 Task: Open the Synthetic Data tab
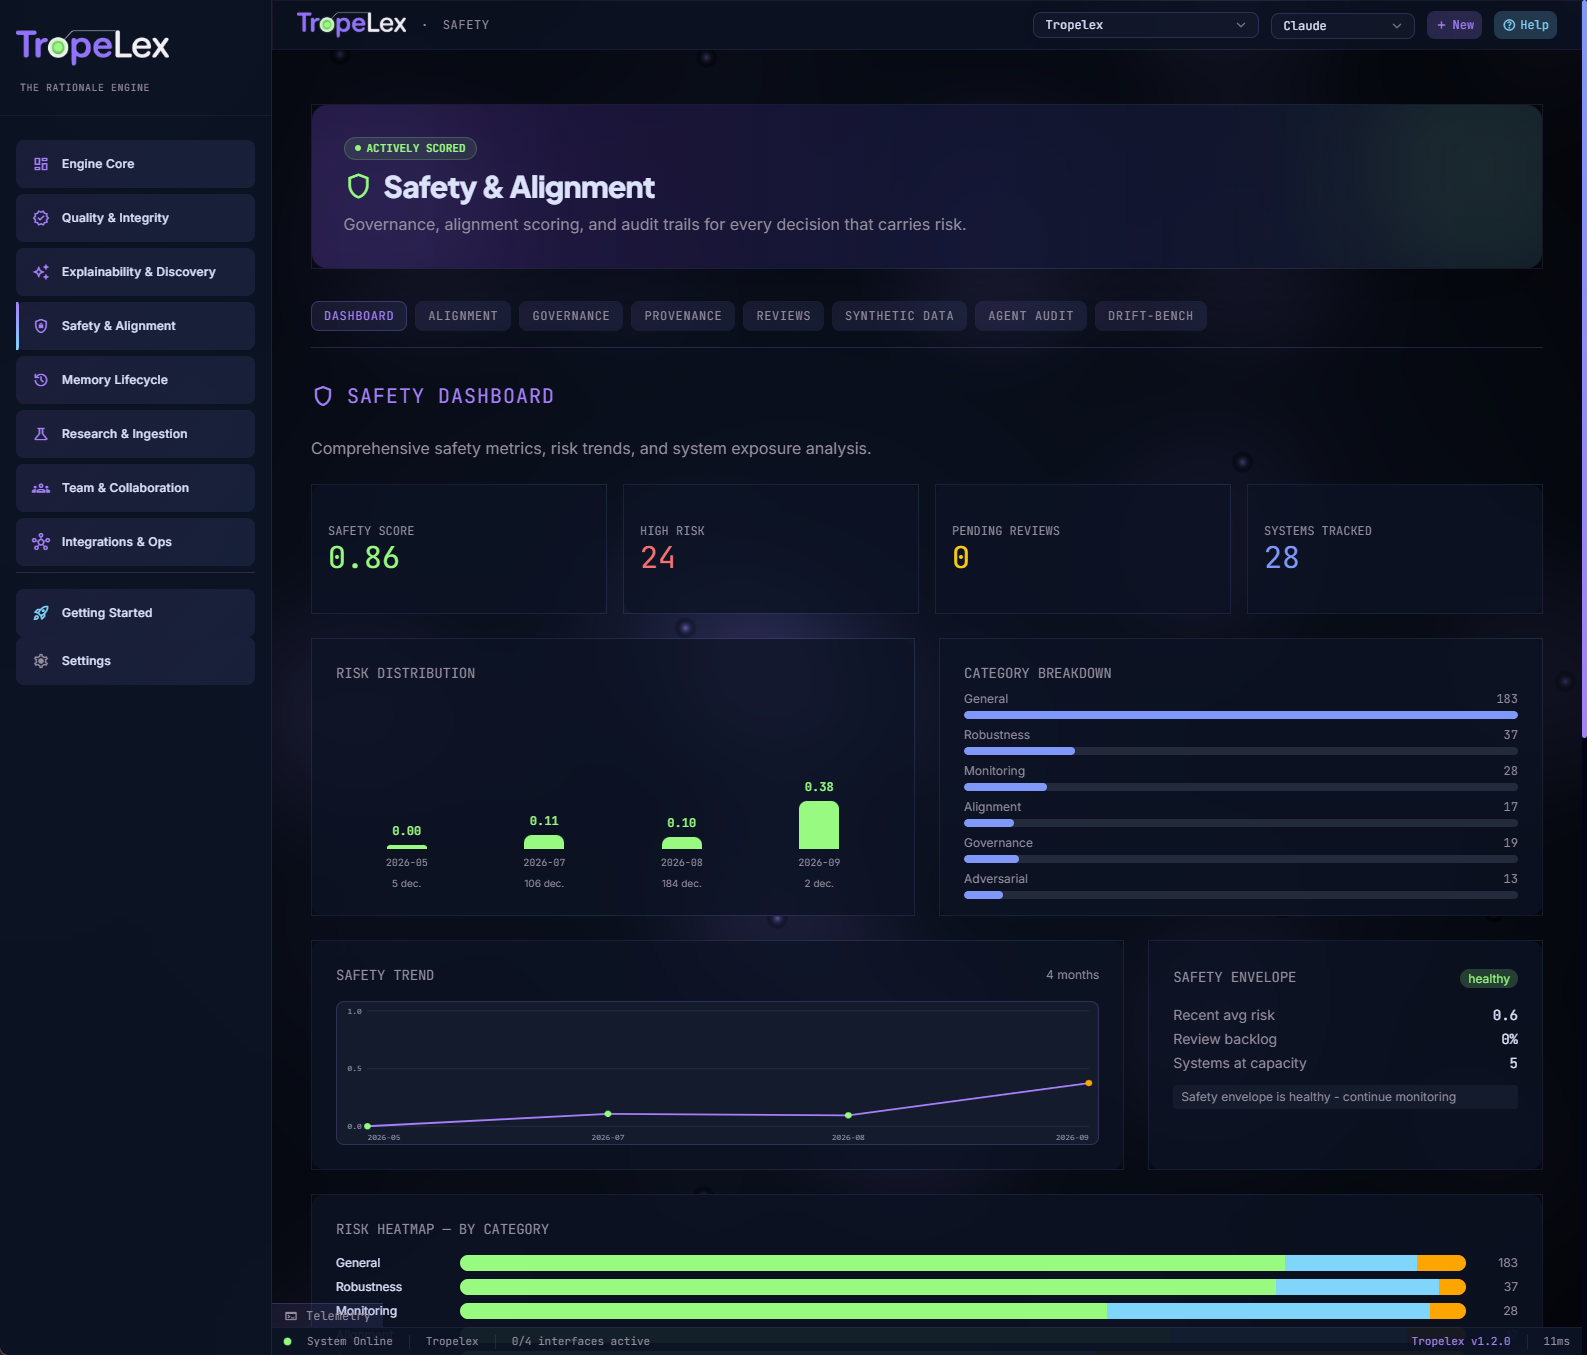pyautogui.click(x=899, y=316)
